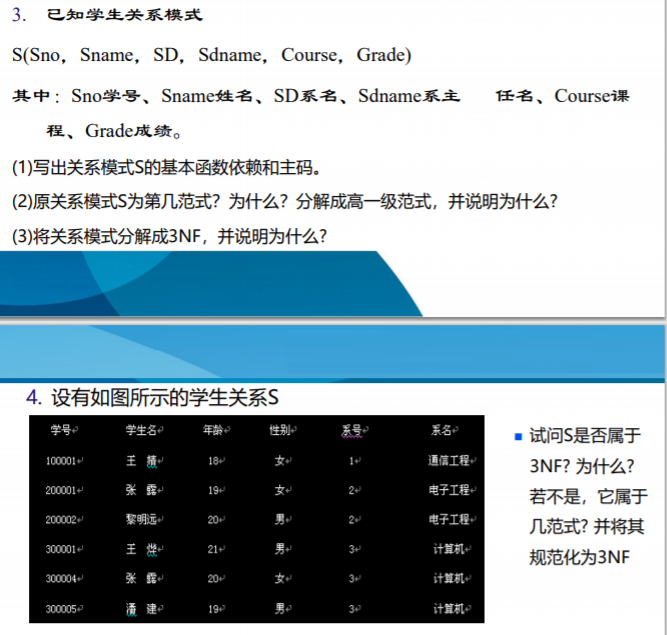667x635 pixels.
Task: Click the heading '4. 设有如图所示的学生关系S'
Action: coord(152,398)
